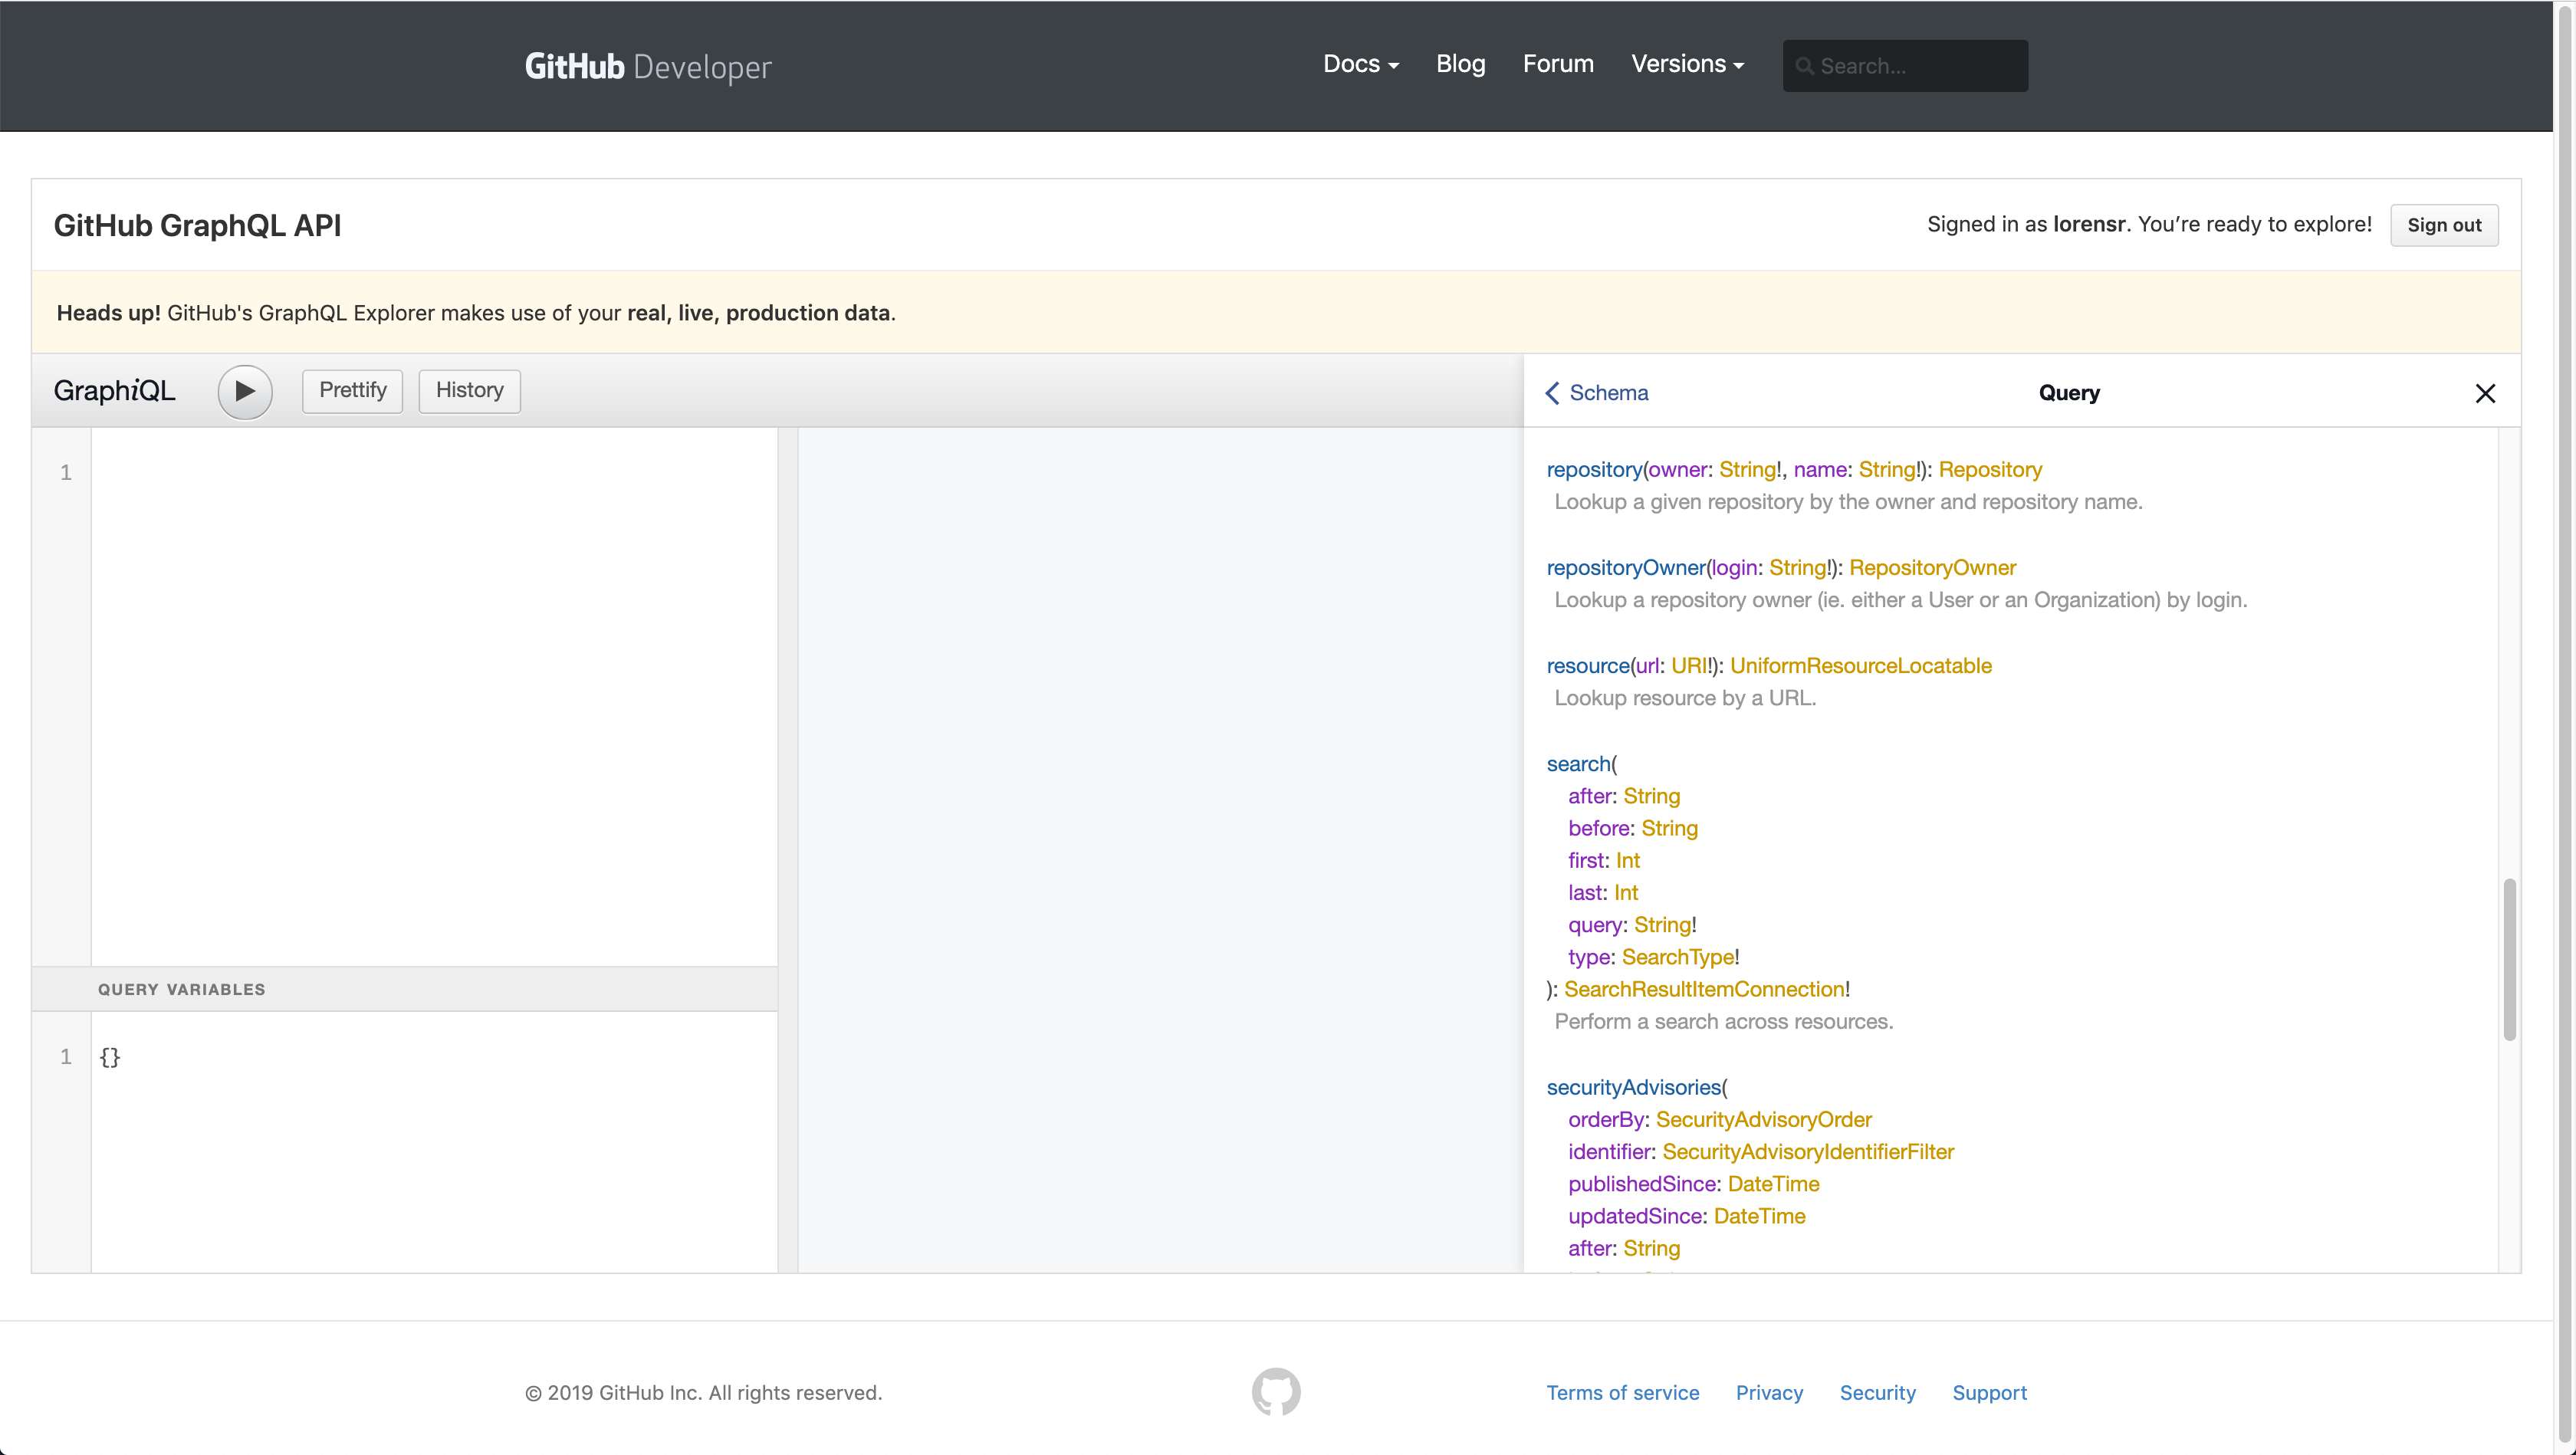Go to the Blog page
This screenshot has height=1455, width=2576.
point(1460,64)
